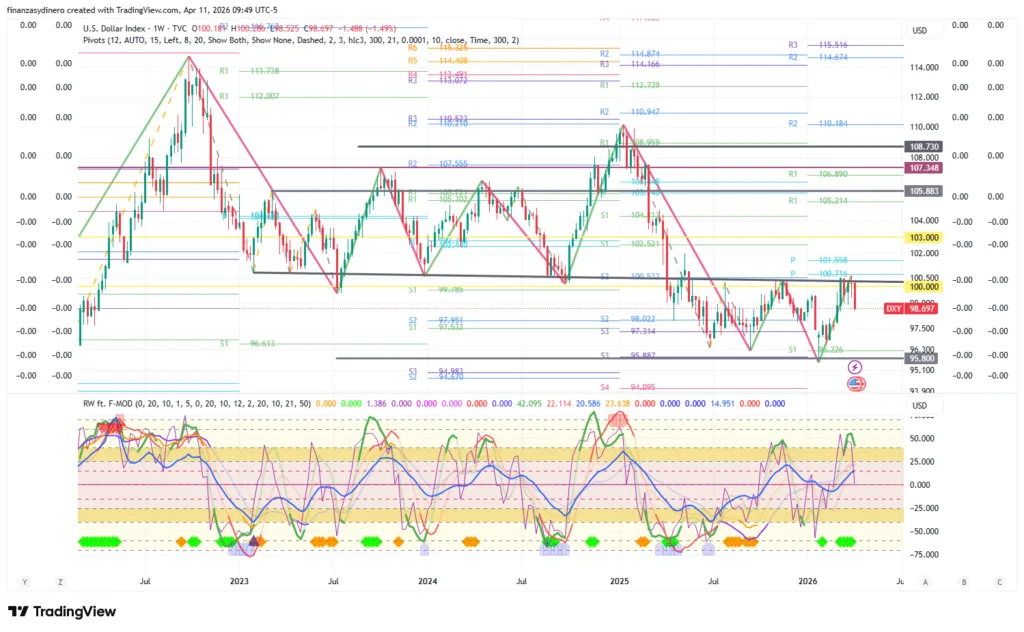Click the 105.883 horizontal line price label
1024x632 pixels.
point(922,191)
